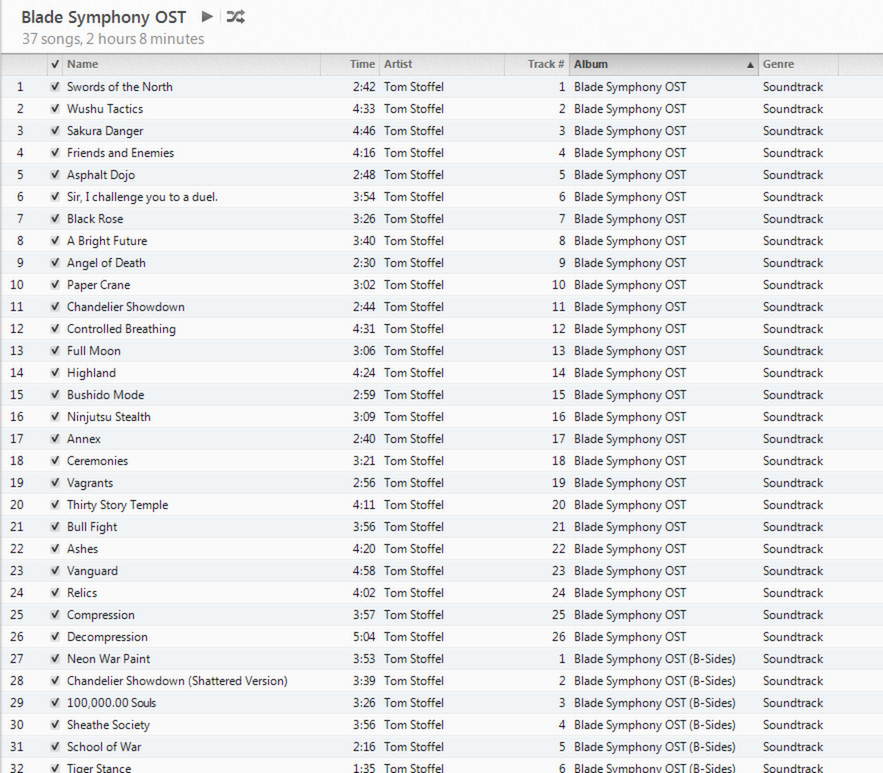Uncheck the Swords of the North checkbox
This screenshot has width=883, height=773.
(x=55, y=87)
